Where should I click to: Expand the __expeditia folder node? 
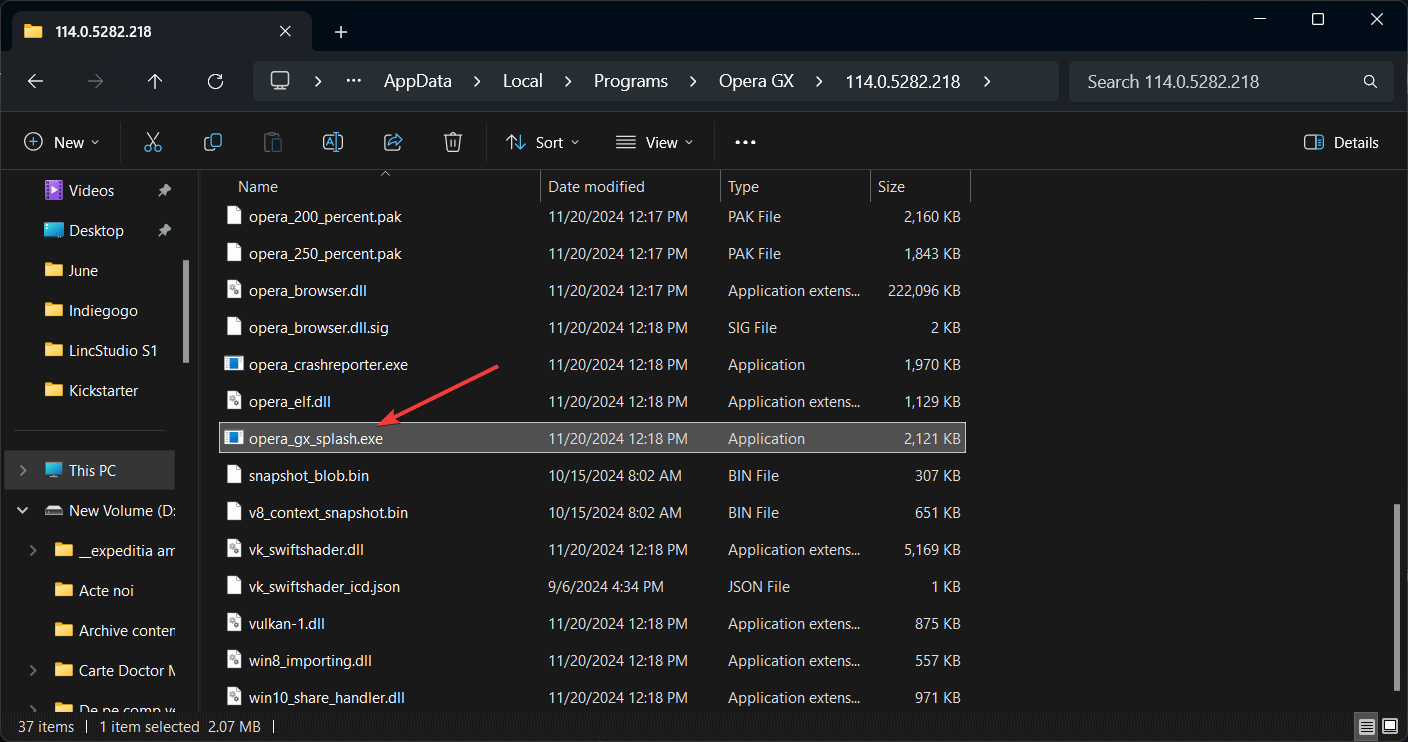pyautogui.click(x=33, y=550)
